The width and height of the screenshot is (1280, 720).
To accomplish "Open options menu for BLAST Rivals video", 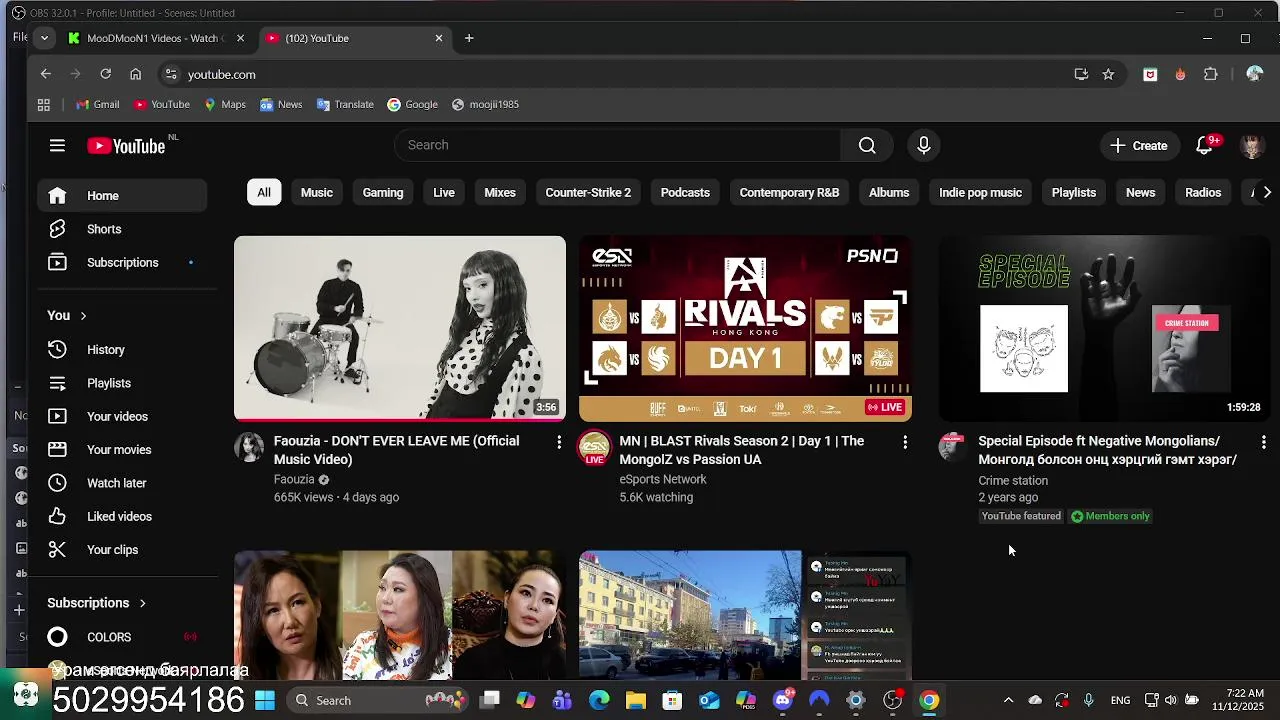I will tap(905, 442).
